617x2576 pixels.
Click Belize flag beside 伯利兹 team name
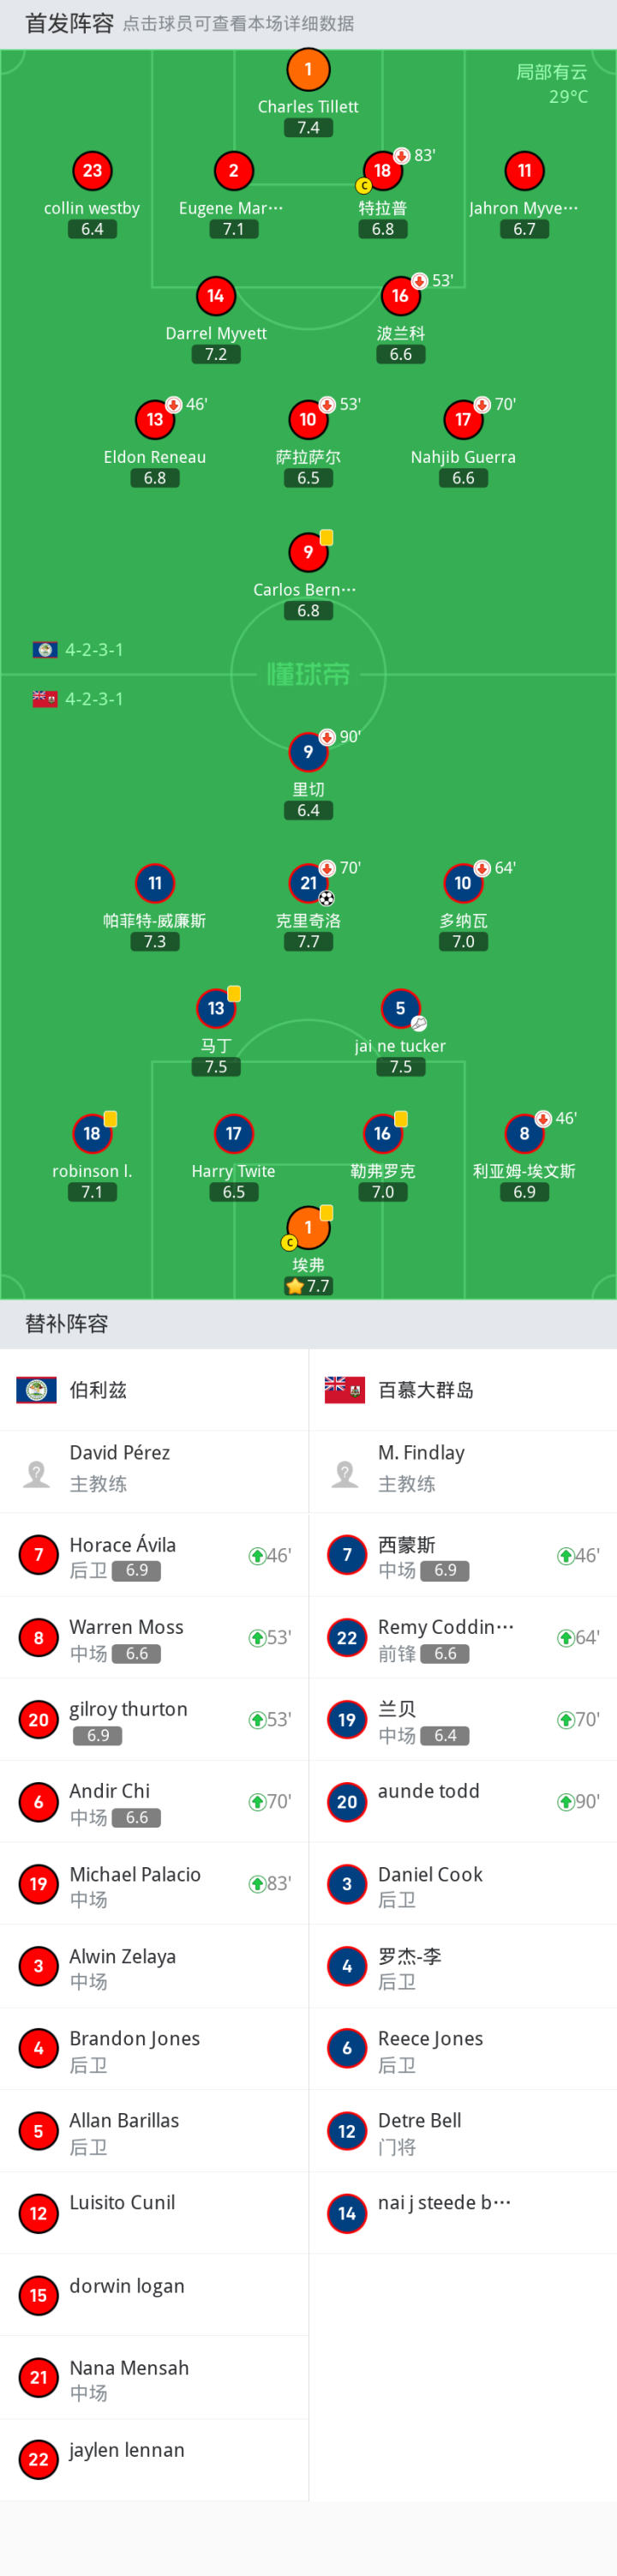36,1390
